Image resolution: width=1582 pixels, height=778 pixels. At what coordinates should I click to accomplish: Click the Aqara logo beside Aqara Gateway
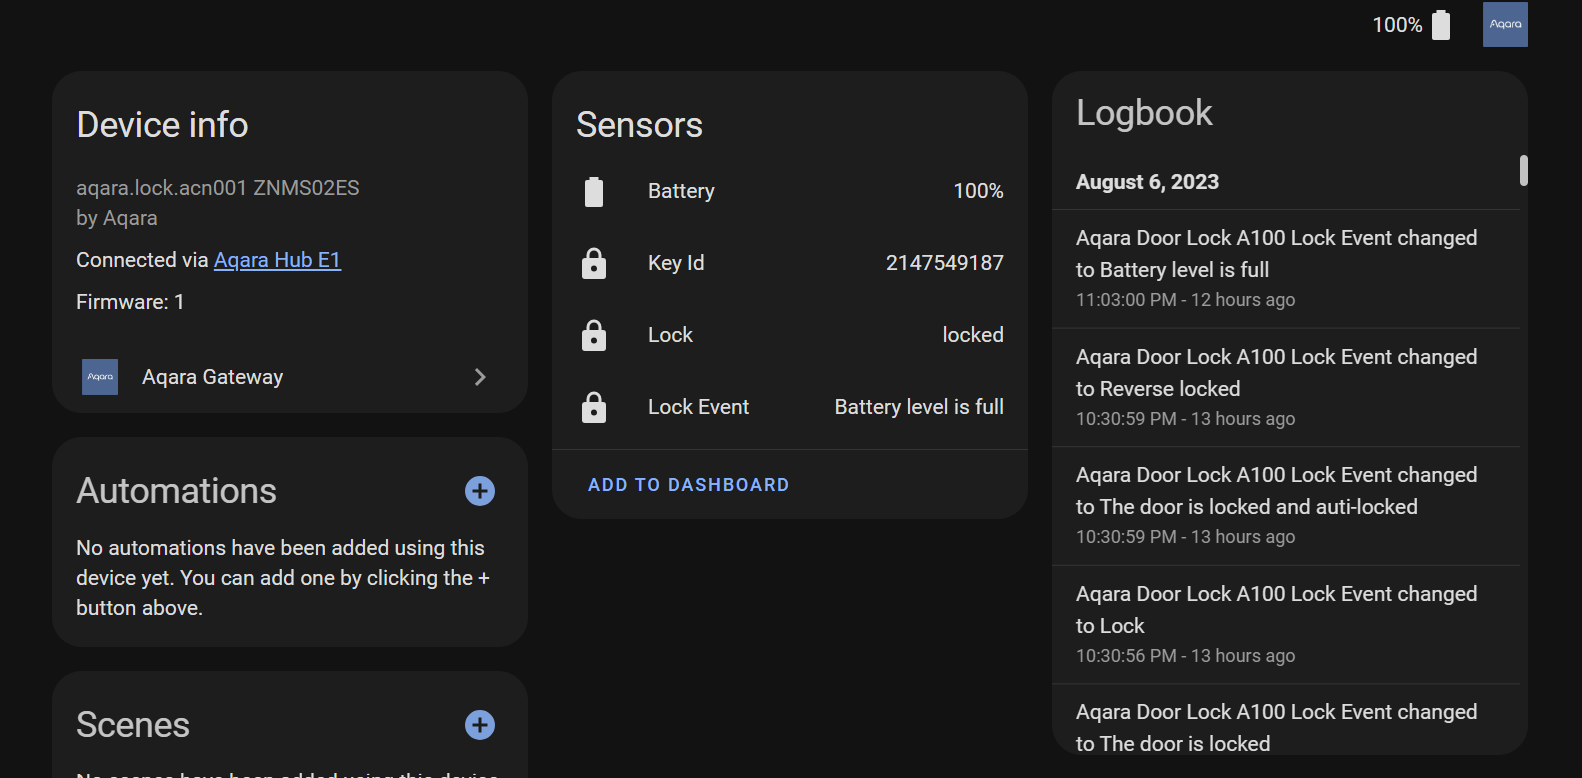pyautogui.click(x=100, y=377)
